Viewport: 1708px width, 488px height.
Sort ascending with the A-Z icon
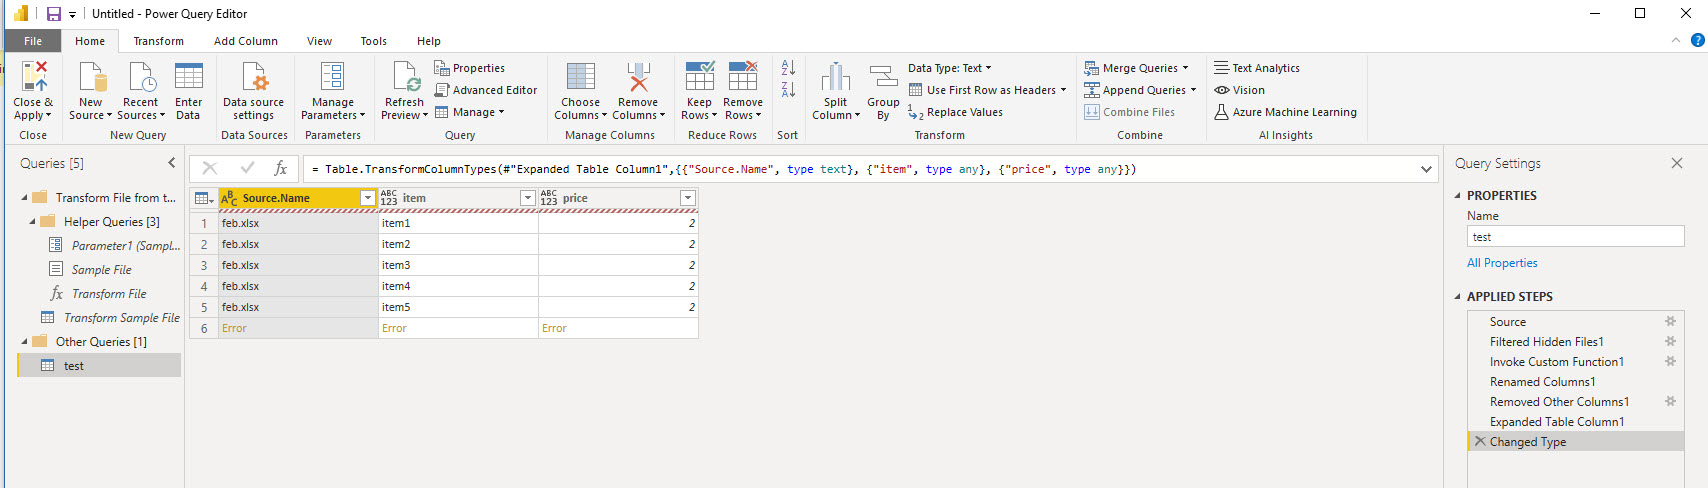point(788,67)
